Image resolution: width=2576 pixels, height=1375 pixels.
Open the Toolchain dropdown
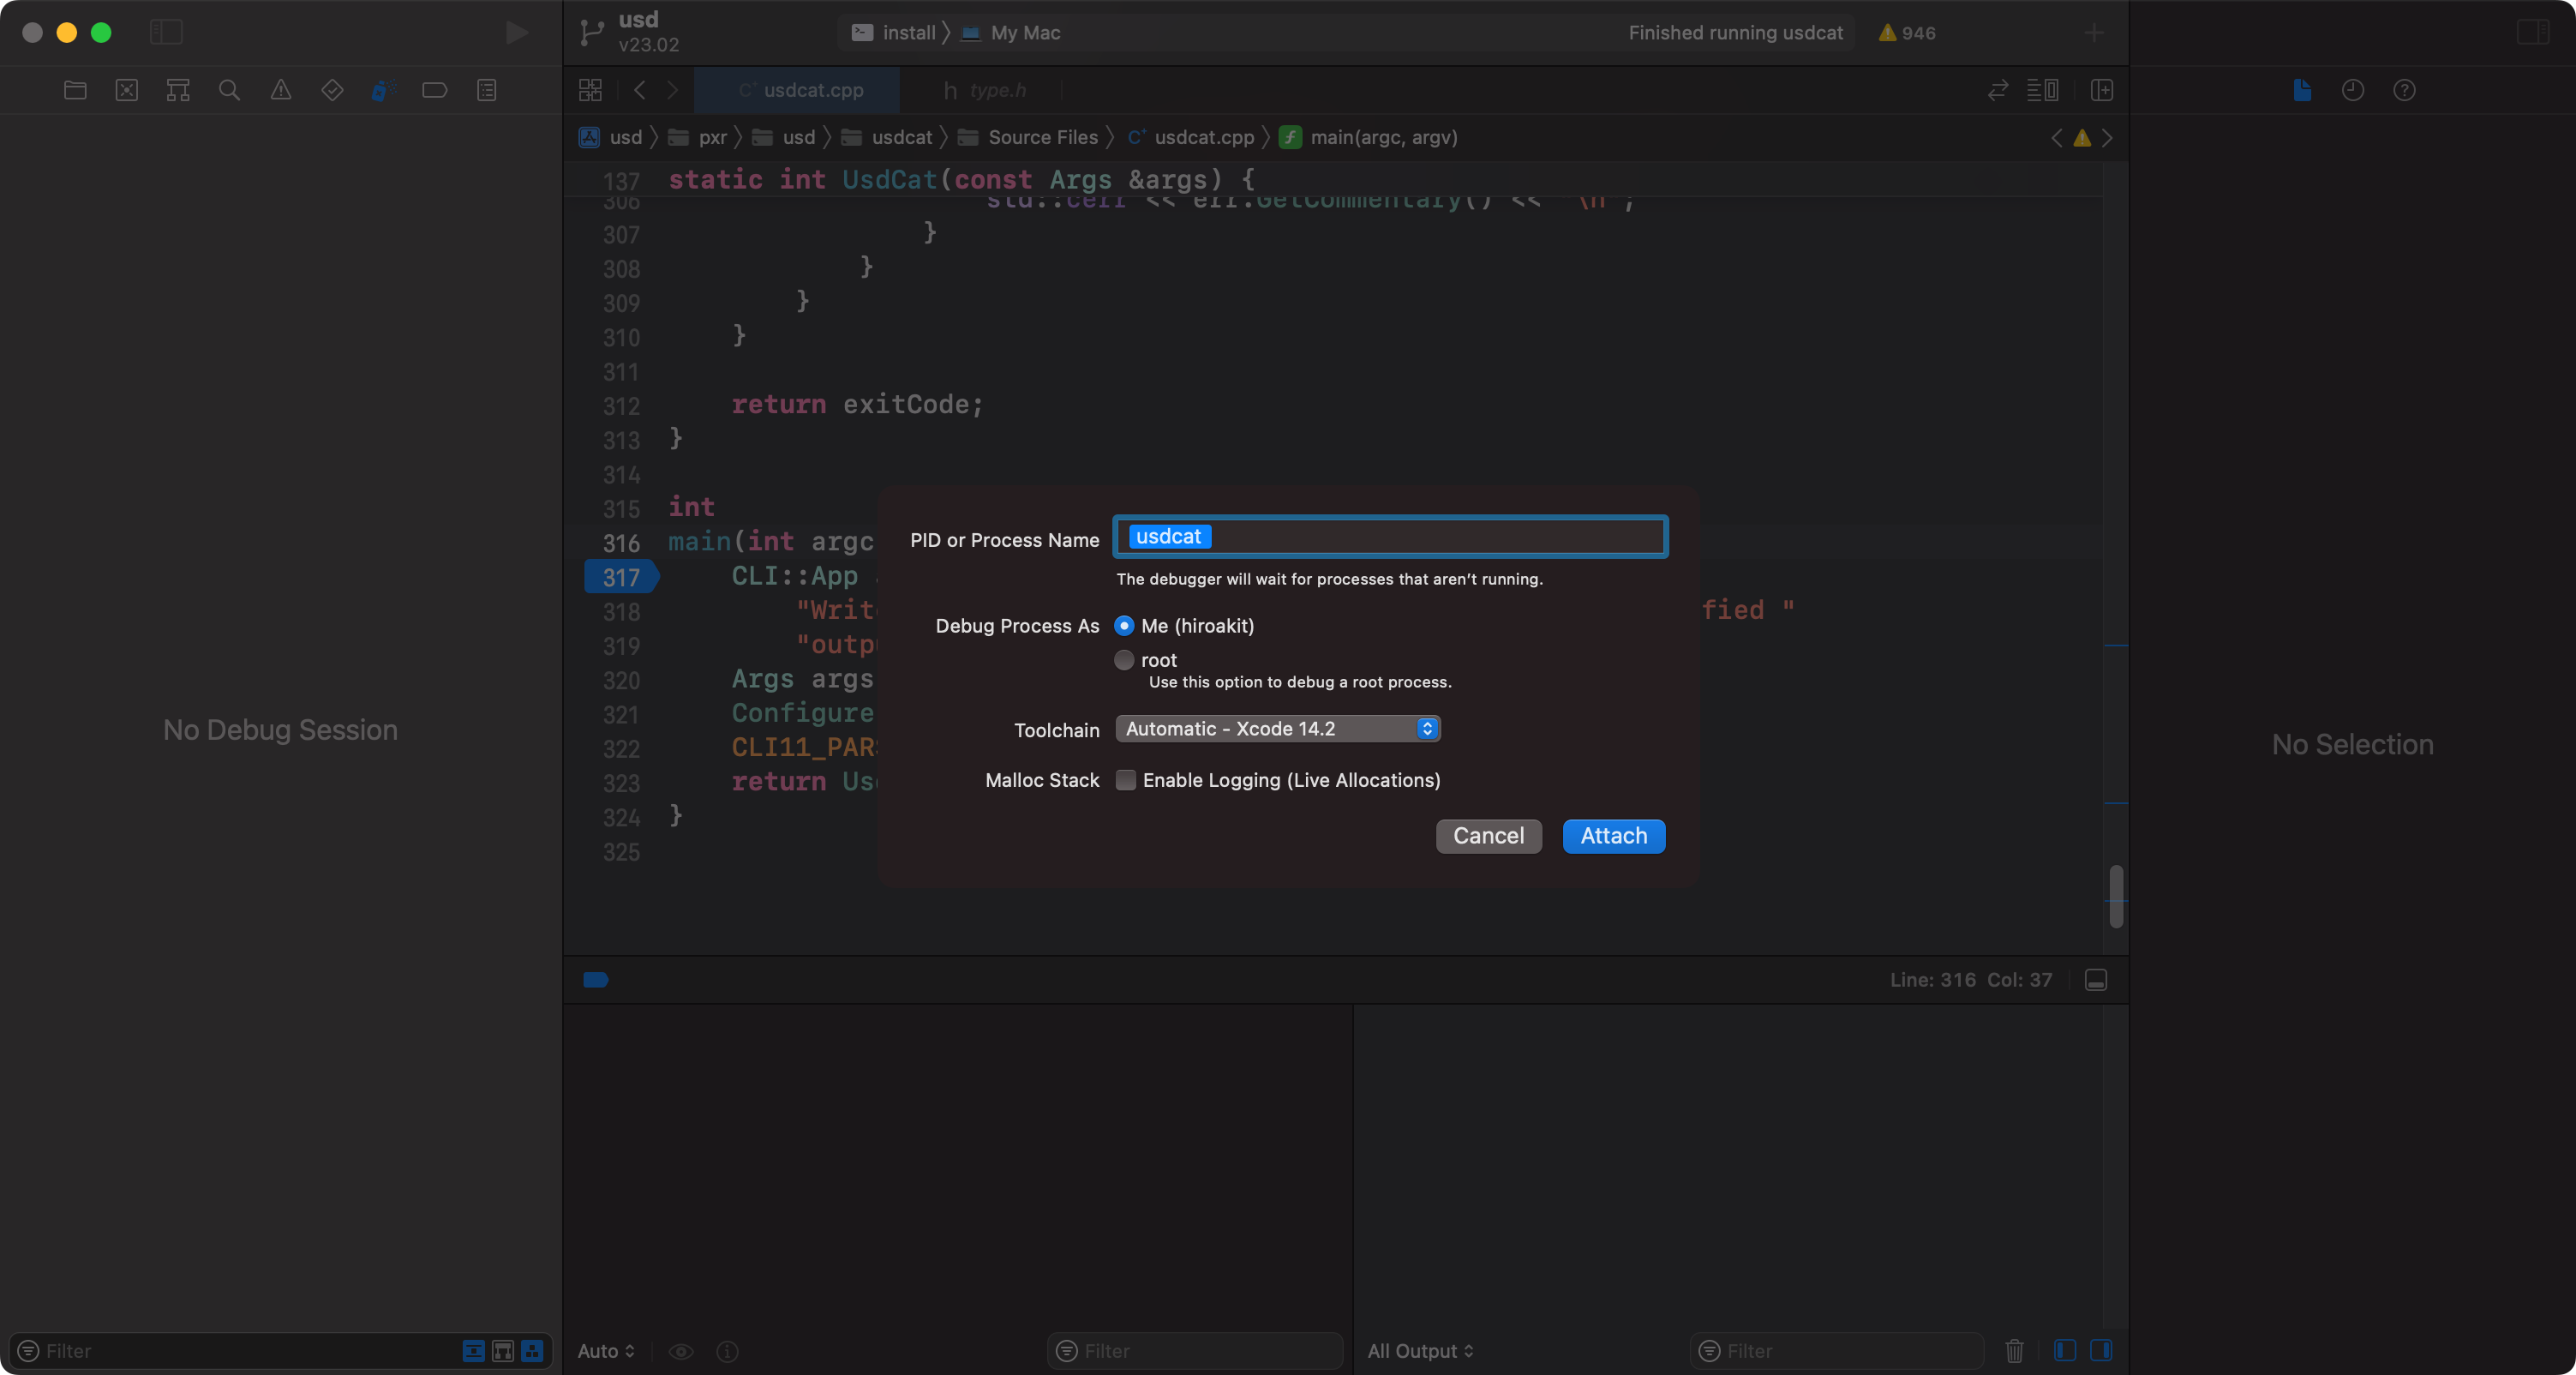(x=1277, y=728)
